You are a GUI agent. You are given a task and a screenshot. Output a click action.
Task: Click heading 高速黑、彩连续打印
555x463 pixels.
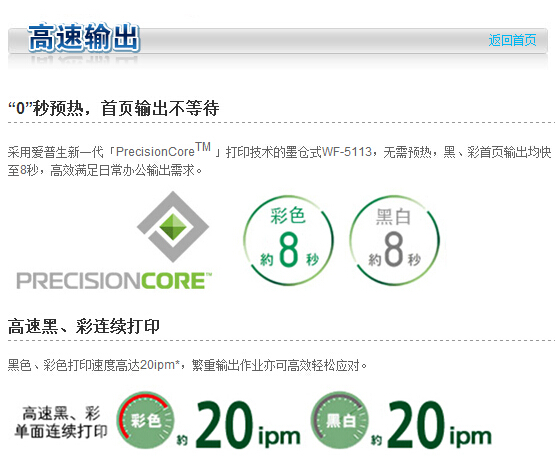tap(84, 326)
